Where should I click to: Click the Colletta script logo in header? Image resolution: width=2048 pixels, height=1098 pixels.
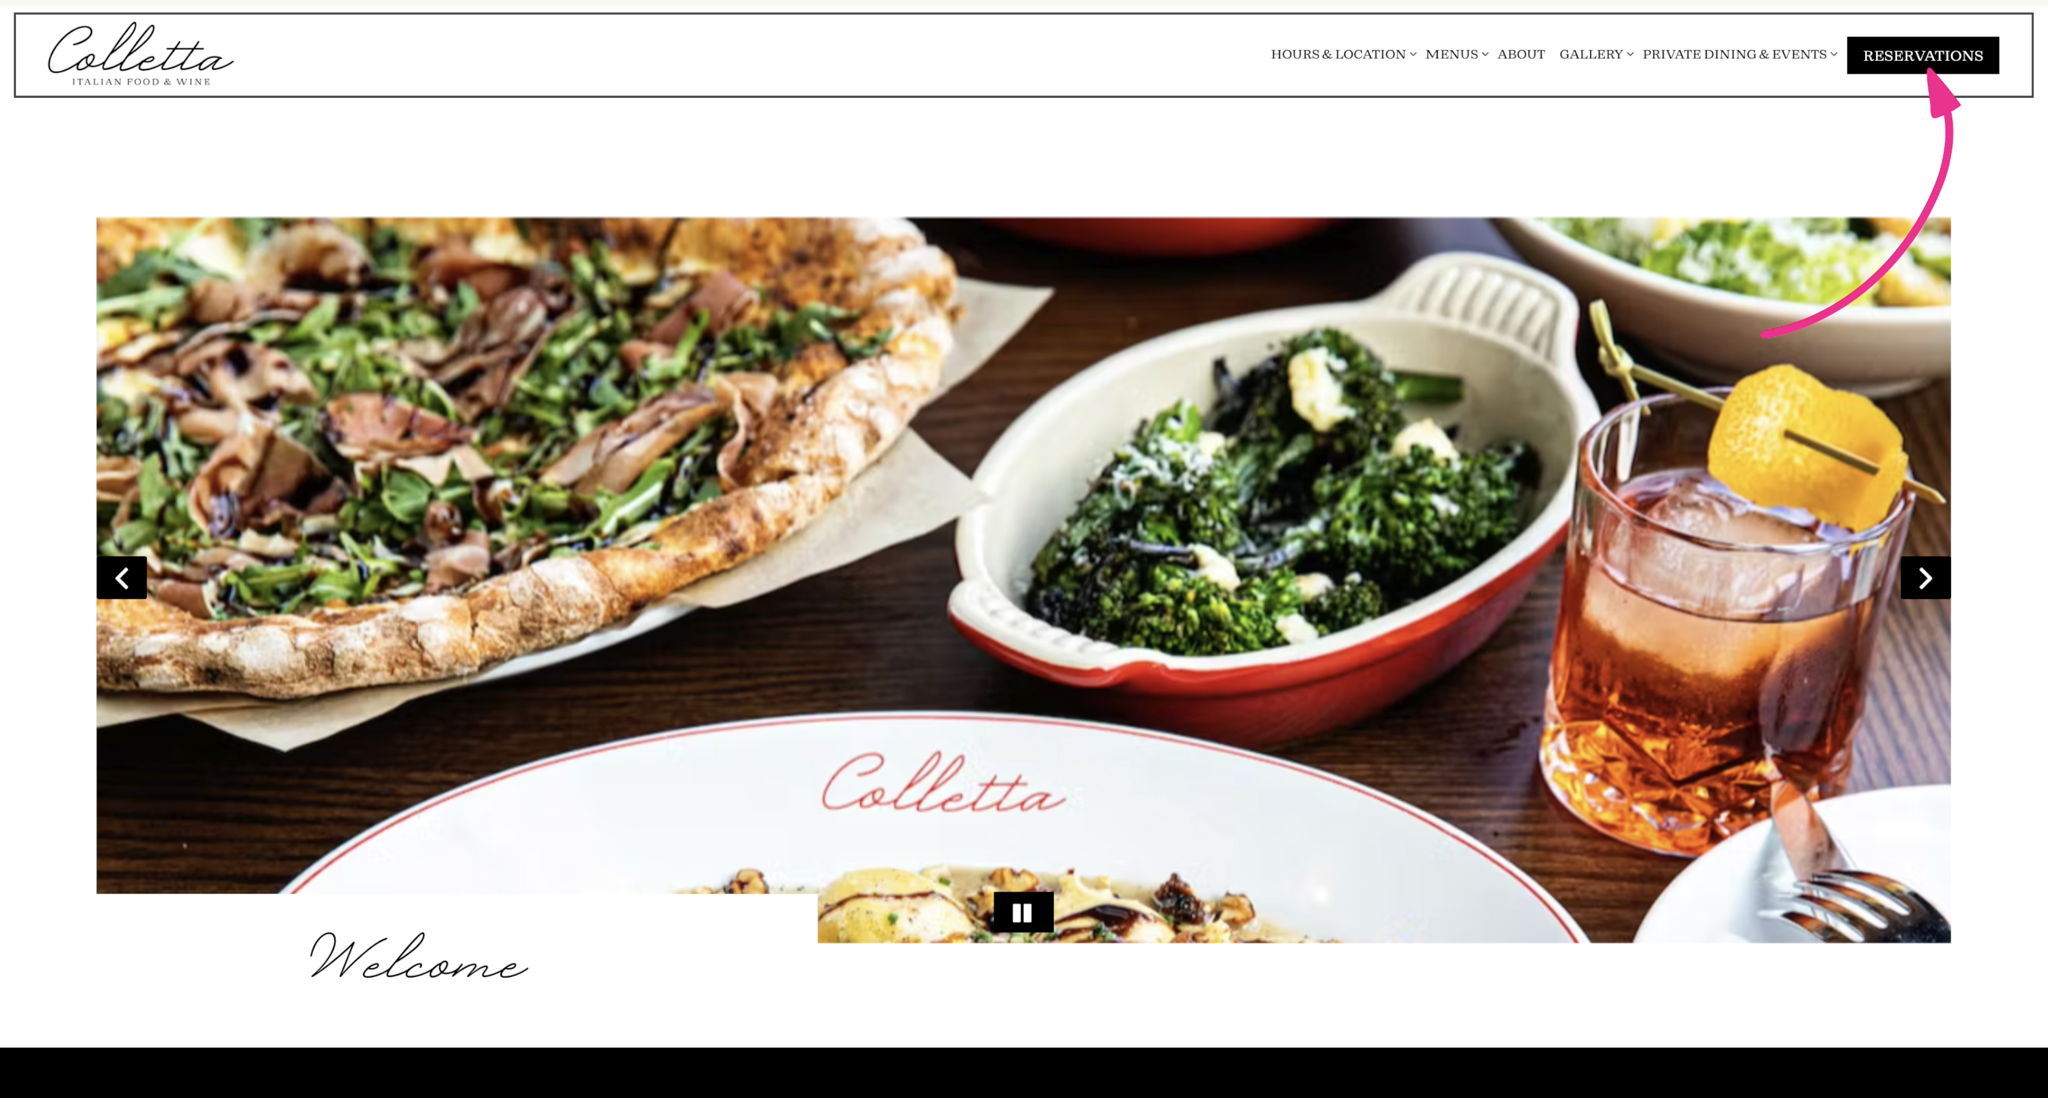click(x=140, y=55)
